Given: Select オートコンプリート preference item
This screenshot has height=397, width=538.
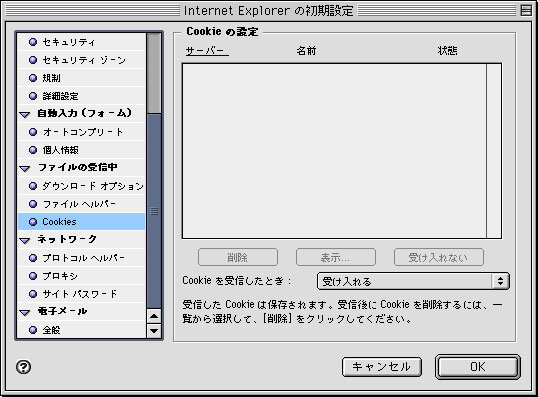Looking at the screenshot, I should click(x=82, y=132).
